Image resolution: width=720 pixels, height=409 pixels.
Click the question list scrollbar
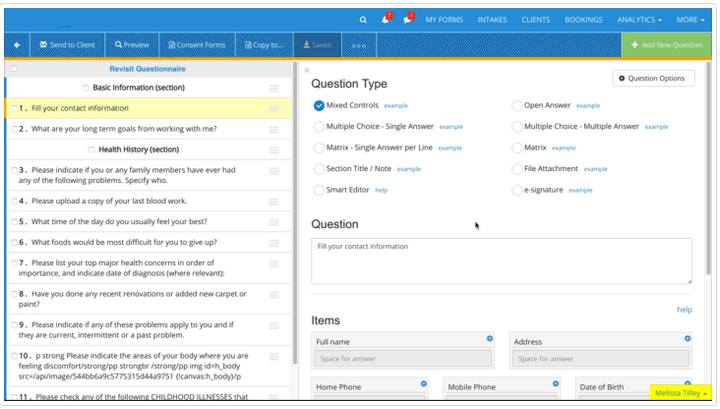tap(295, 213)
